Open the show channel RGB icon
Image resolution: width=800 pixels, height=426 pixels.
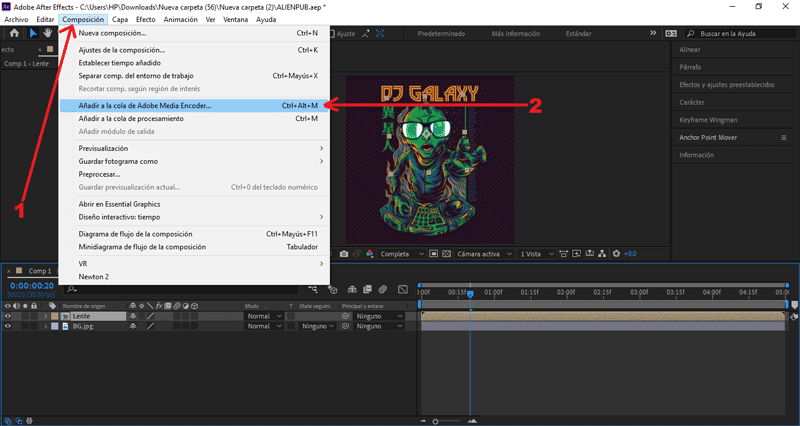[x=370, y=254]
